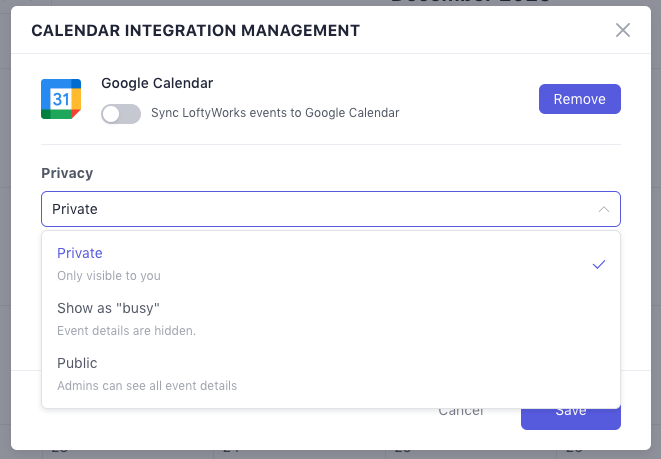Click the Google Calendar name label
Viewport: 661px width, 459px height.
[x=157, y=83]
